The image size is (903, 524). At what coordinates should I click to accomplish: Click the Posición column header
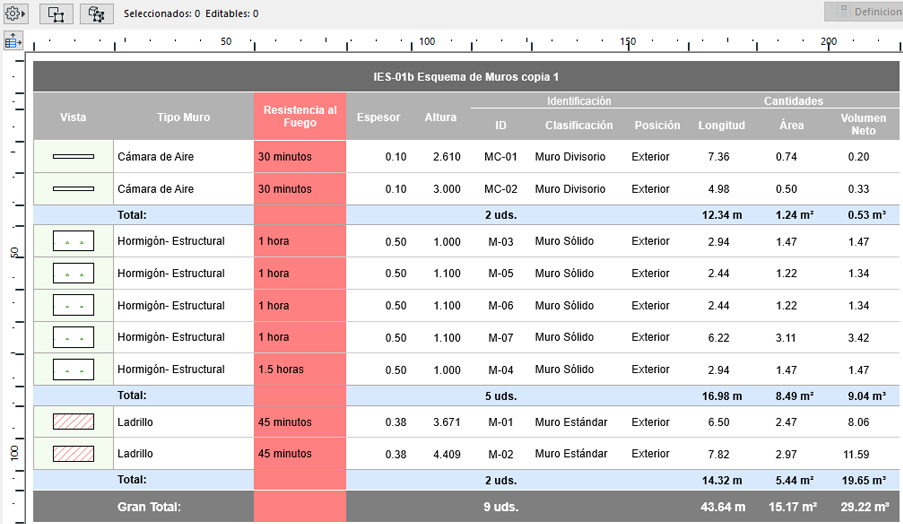coord(657,125)
